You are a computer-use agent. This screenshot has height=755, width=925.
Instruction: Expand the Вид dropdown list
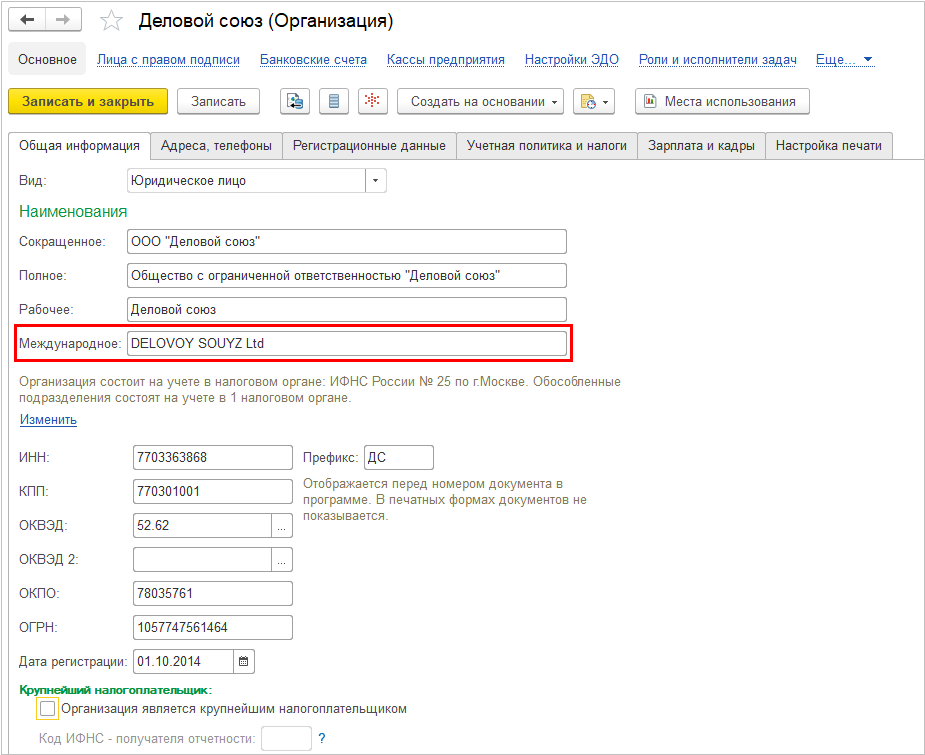click(x=376, y=180)
